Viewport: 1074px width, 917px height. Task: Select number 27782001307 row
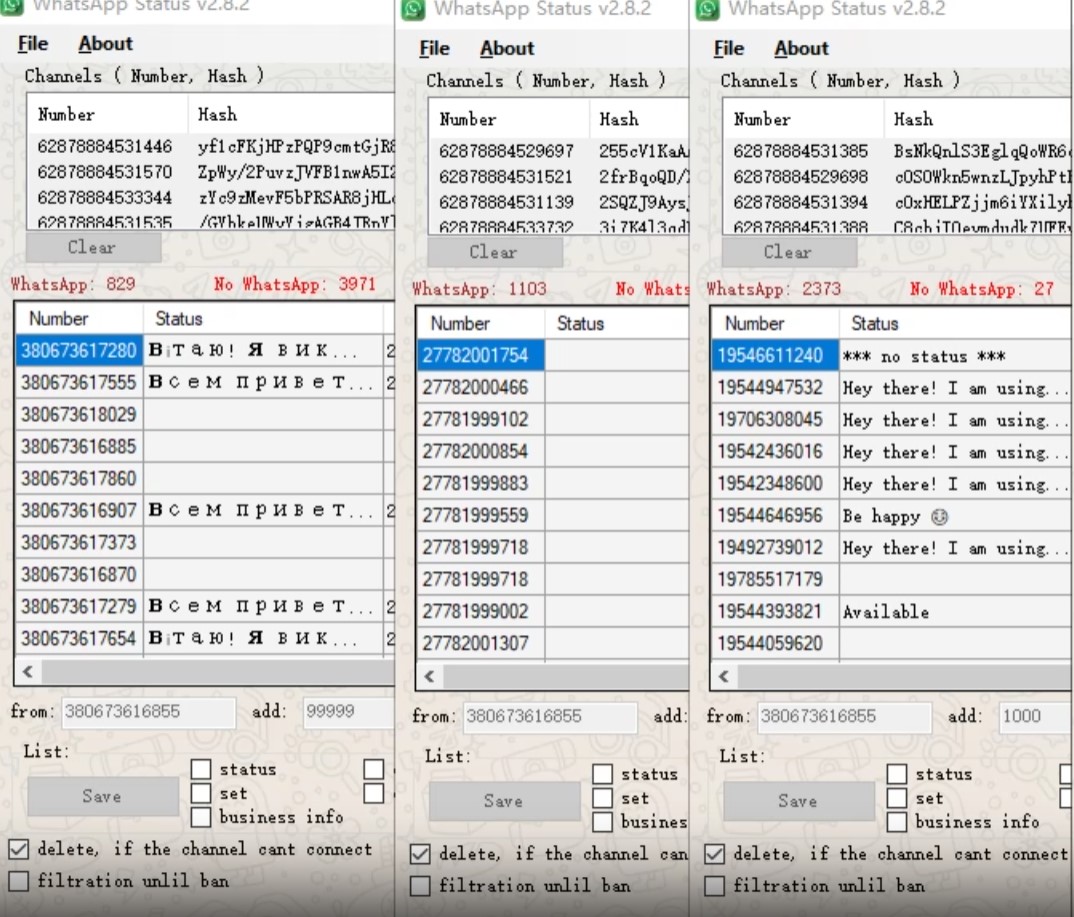tap(553, 643)
